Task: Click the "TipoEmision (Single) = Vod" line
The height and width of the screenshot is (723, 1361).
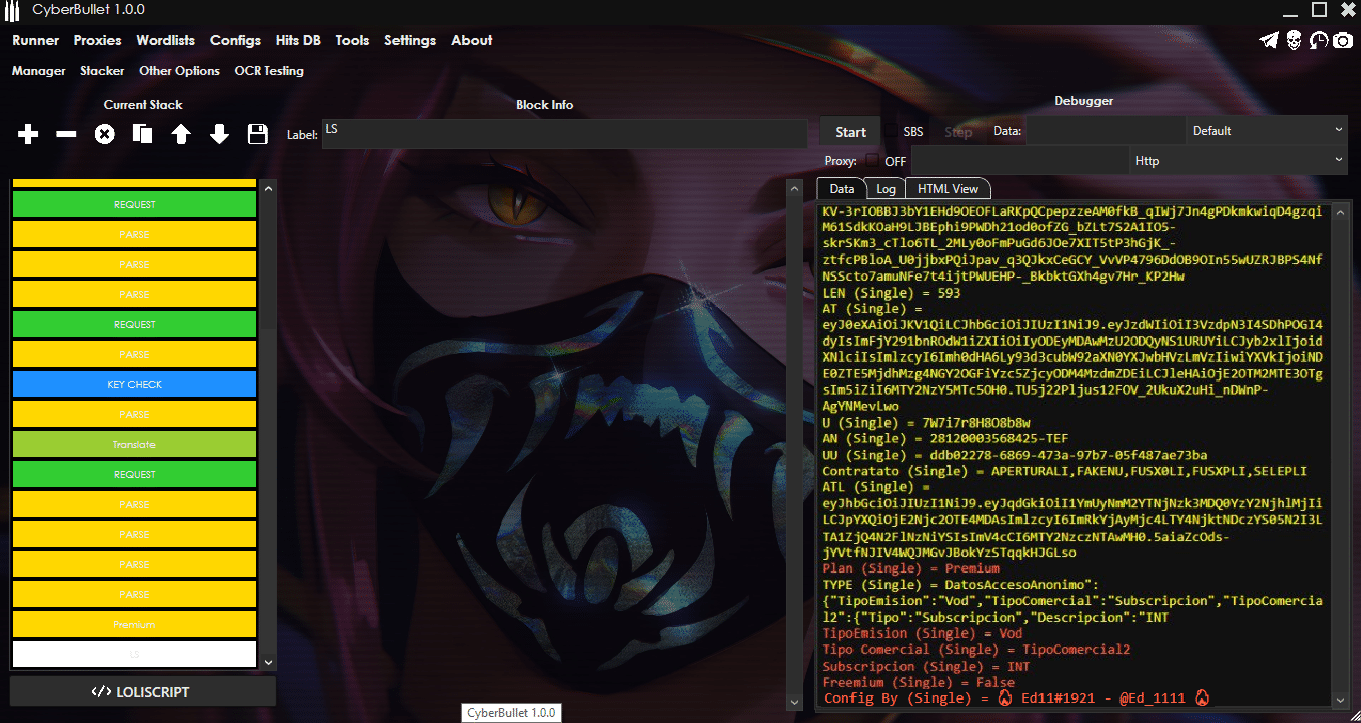Action: [x=922, y=633]
